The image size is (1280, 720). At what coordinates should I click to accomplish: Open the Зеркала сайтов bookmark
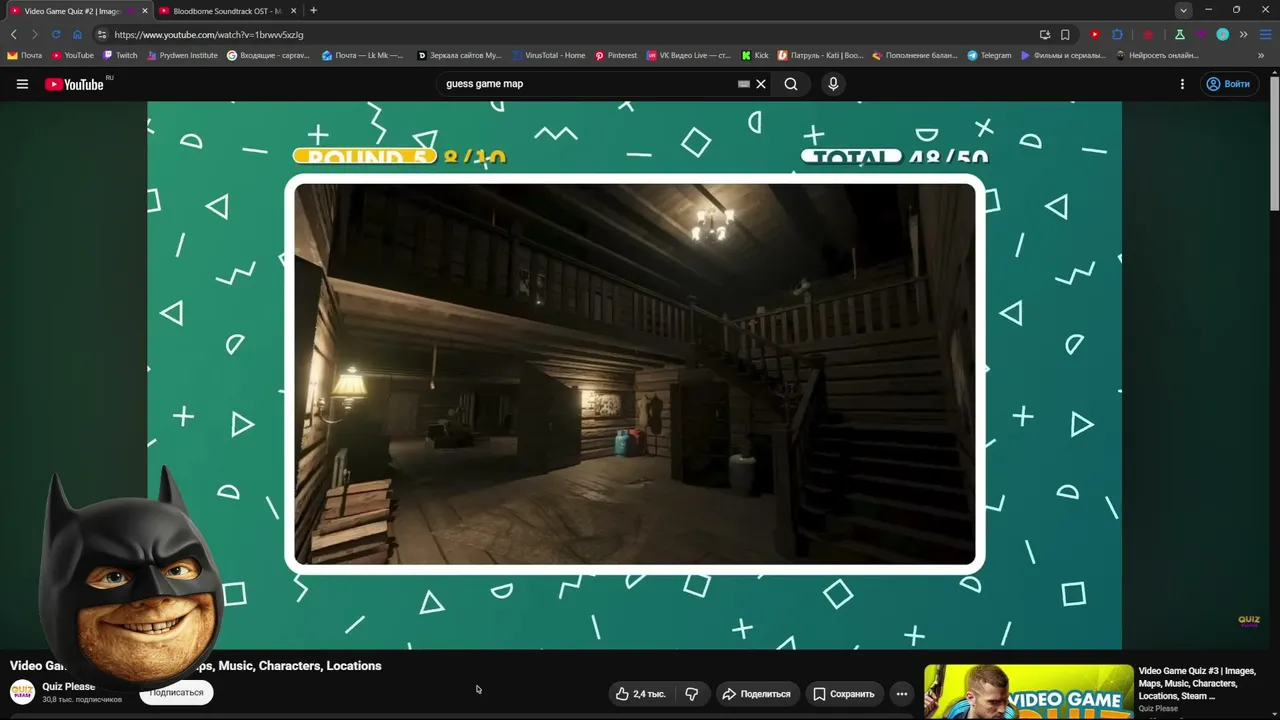pyautogui.click(x=459, y=56)
